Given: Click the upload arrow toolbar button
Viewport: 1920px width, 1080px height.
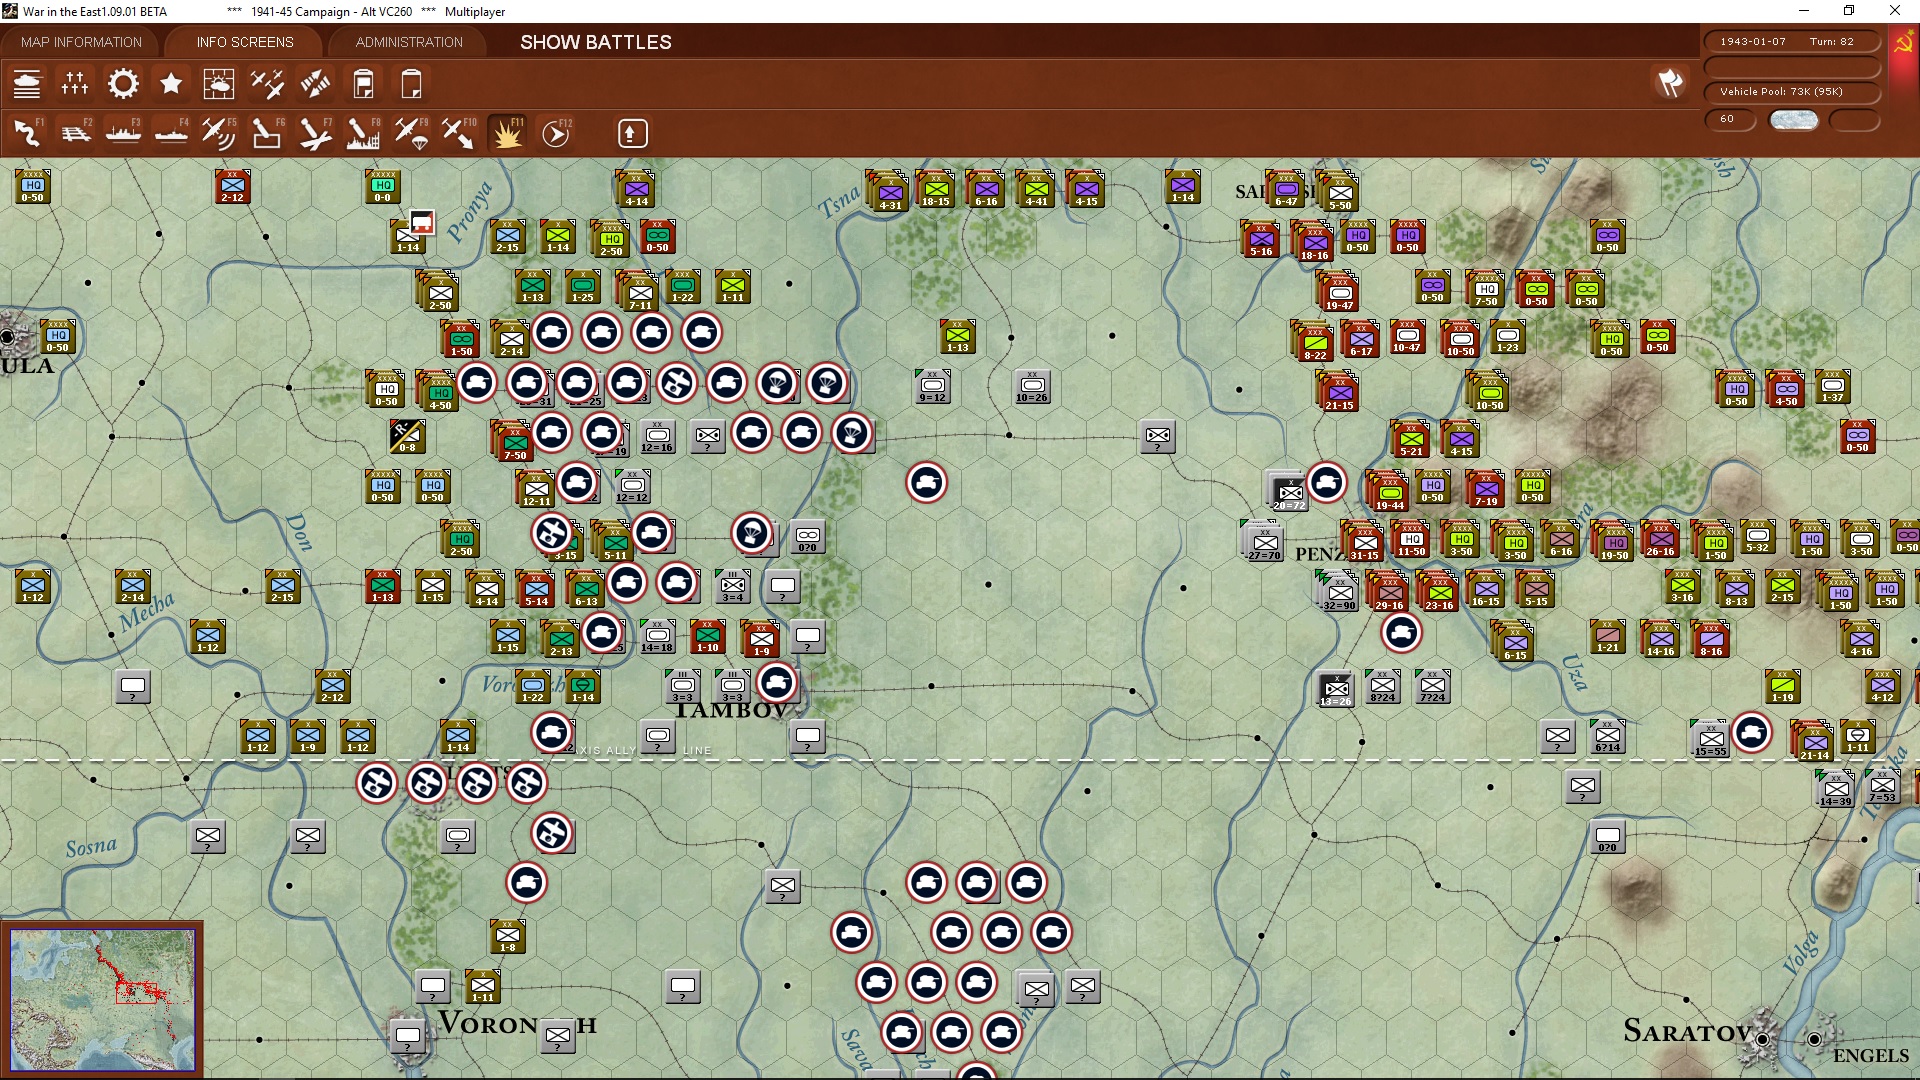Looking at the screenshot, I should pos(632,133).
